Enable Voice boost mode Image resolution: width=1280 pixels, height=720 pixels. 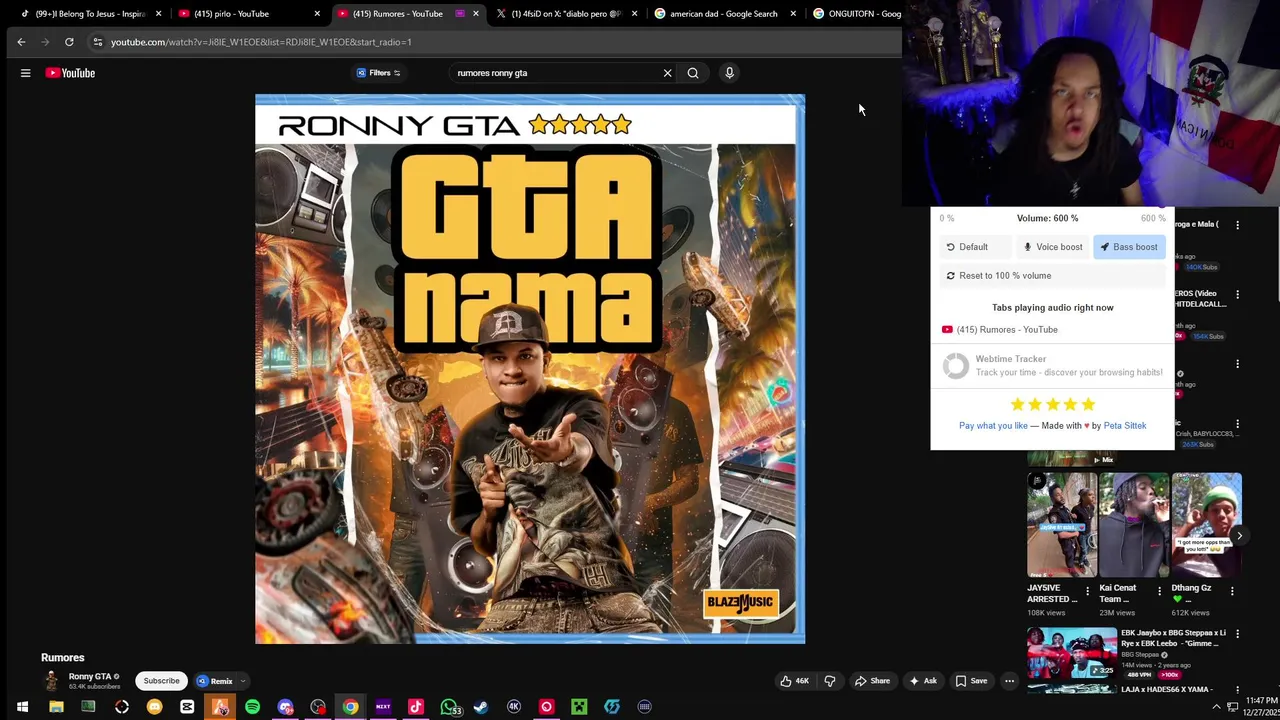click(1053, 247)
